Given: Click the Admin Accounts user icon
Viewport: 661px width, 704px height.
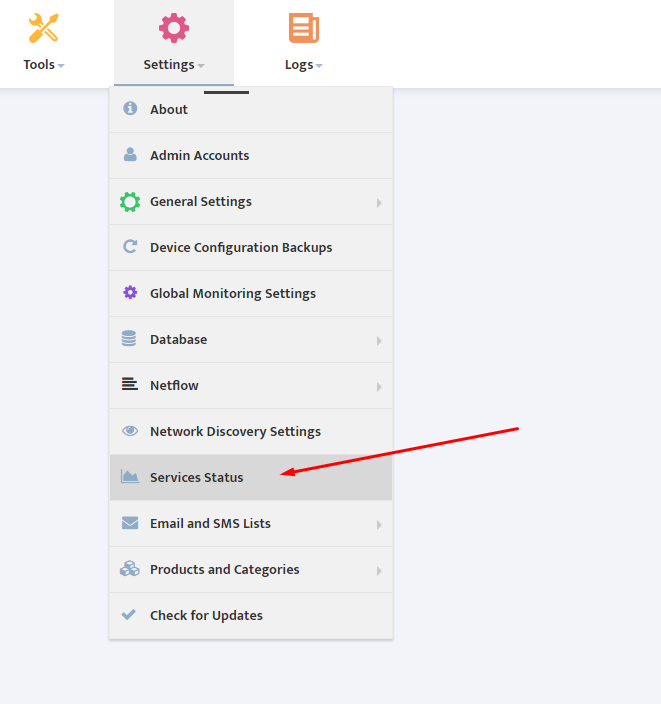Looking at the screenshot, I should [130, 154].
